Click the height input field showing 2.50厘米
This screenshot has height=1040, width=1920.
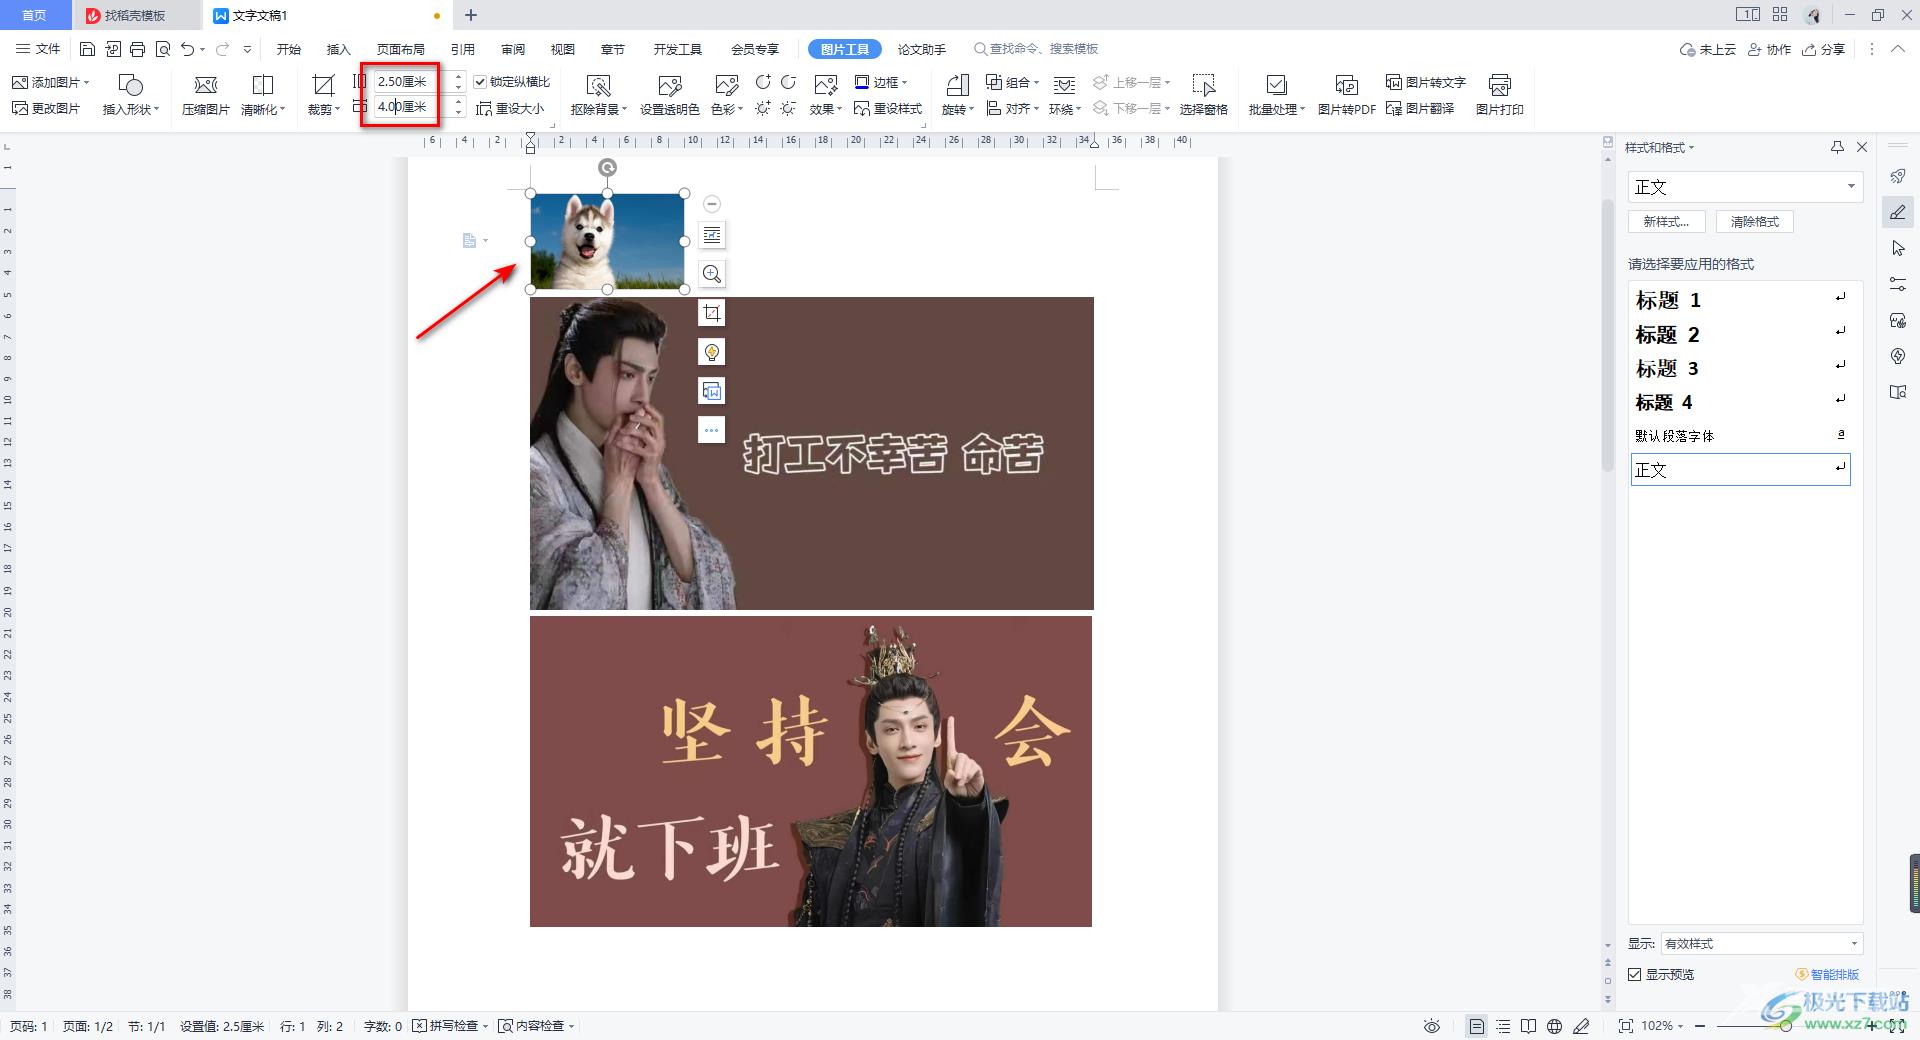(413, 82)
